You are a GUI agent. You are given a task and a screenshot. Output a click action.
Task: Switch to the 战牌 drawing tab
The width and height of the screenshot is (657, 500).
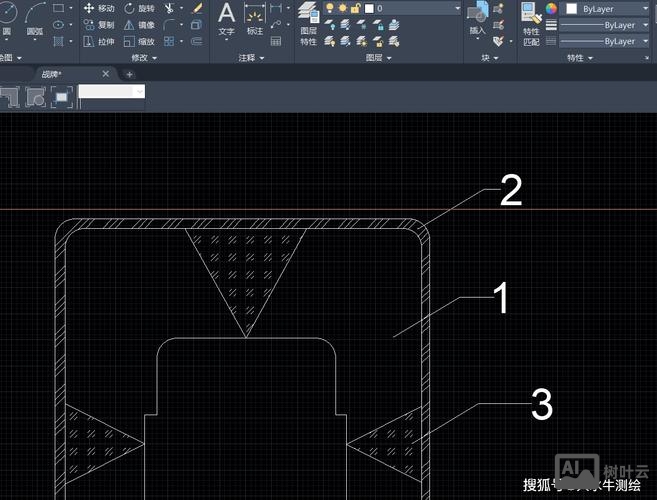pos(55,74)
